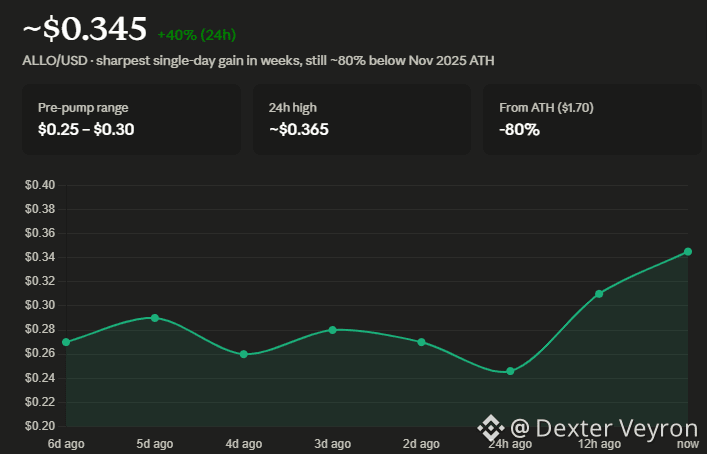Click the 5d ago data point

[155, 318]
